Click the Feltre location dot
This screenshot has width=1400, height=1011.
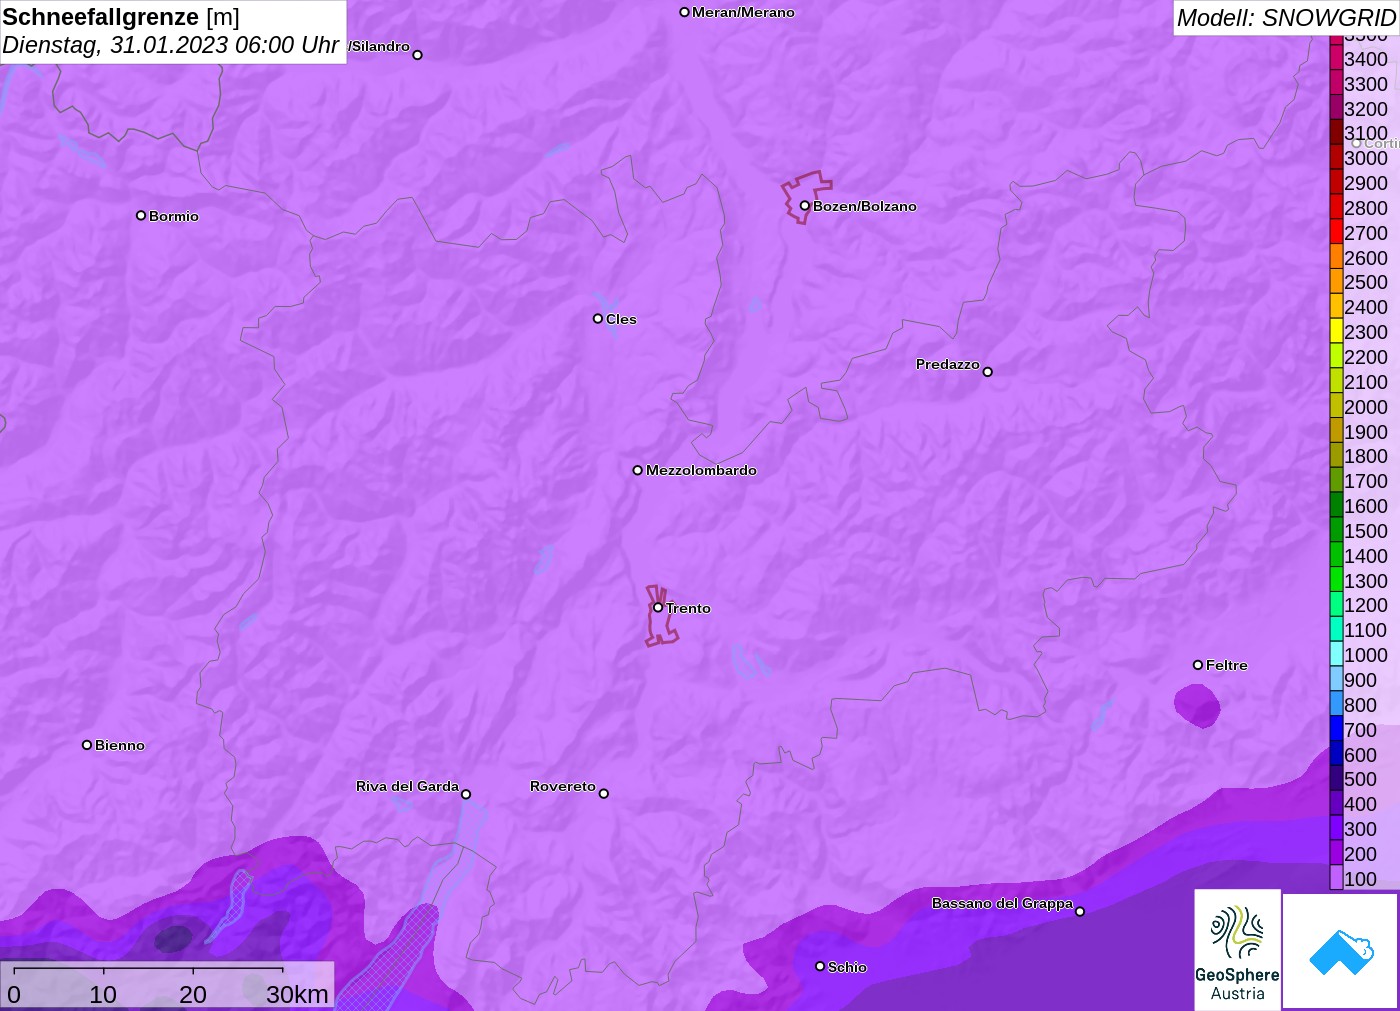[1198, 665]
